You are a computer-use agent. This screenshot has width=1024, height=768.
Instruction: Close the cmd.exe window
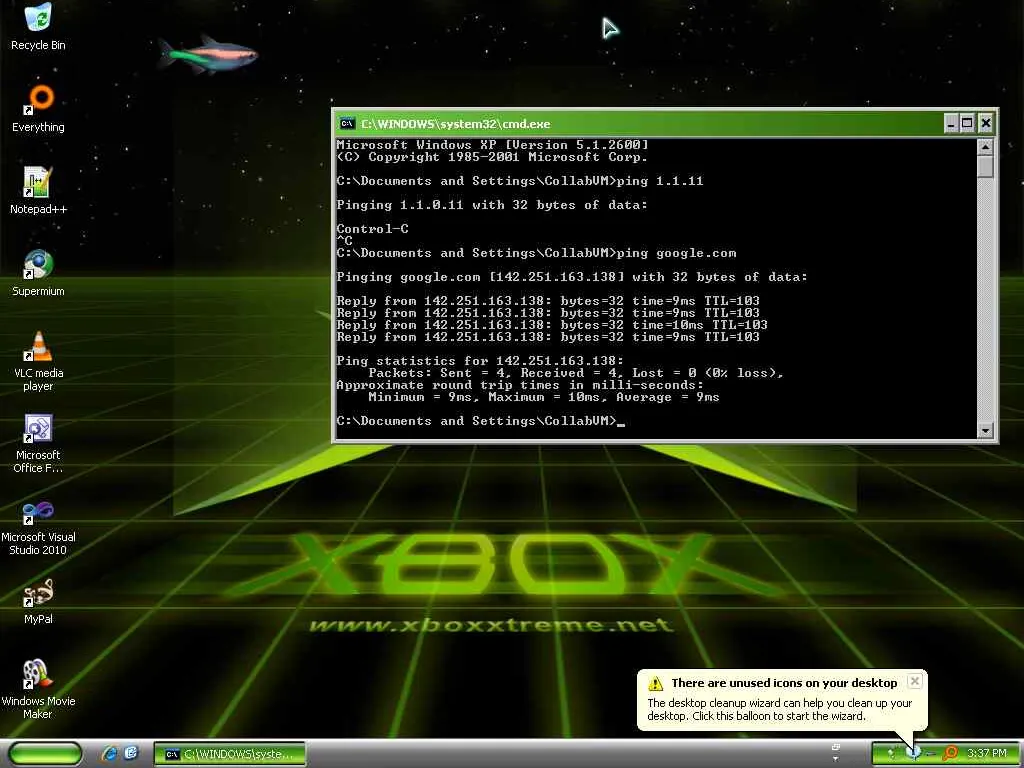[x=985, y=123]
